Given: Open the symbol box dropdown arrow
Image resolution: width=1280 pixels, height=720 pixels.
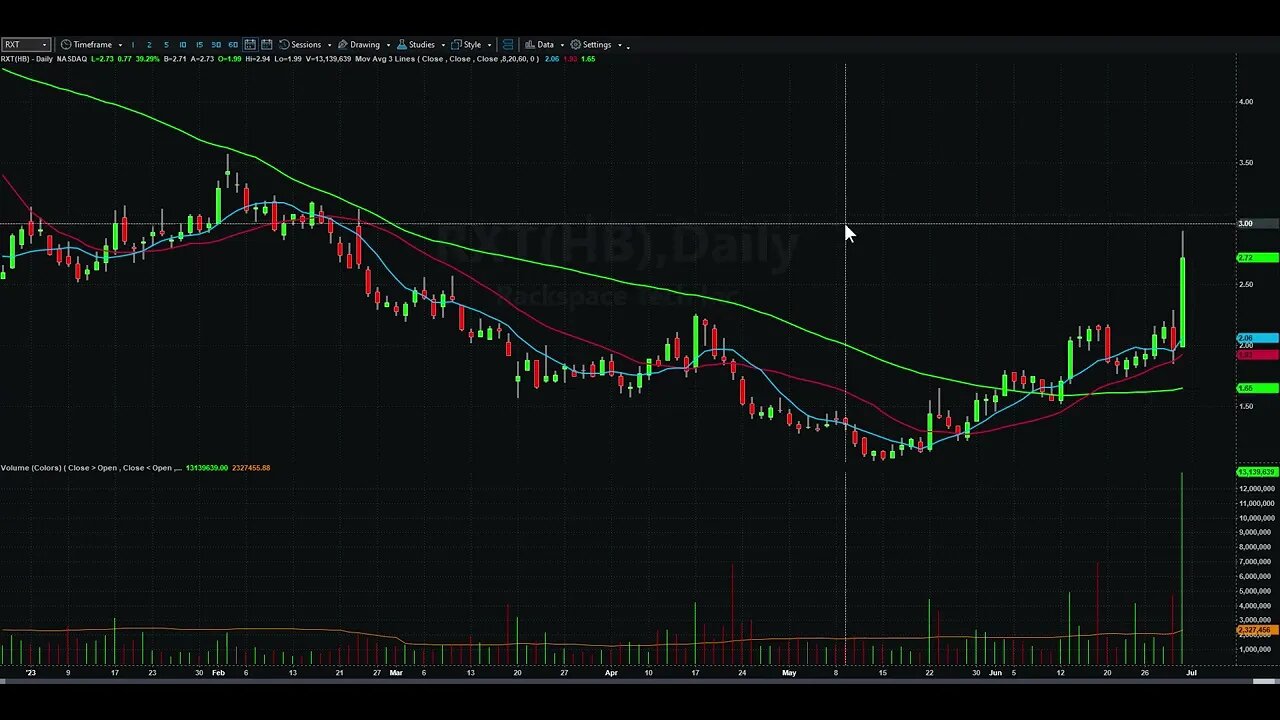Looking at the screenshot, I should [x=44, y=45].
